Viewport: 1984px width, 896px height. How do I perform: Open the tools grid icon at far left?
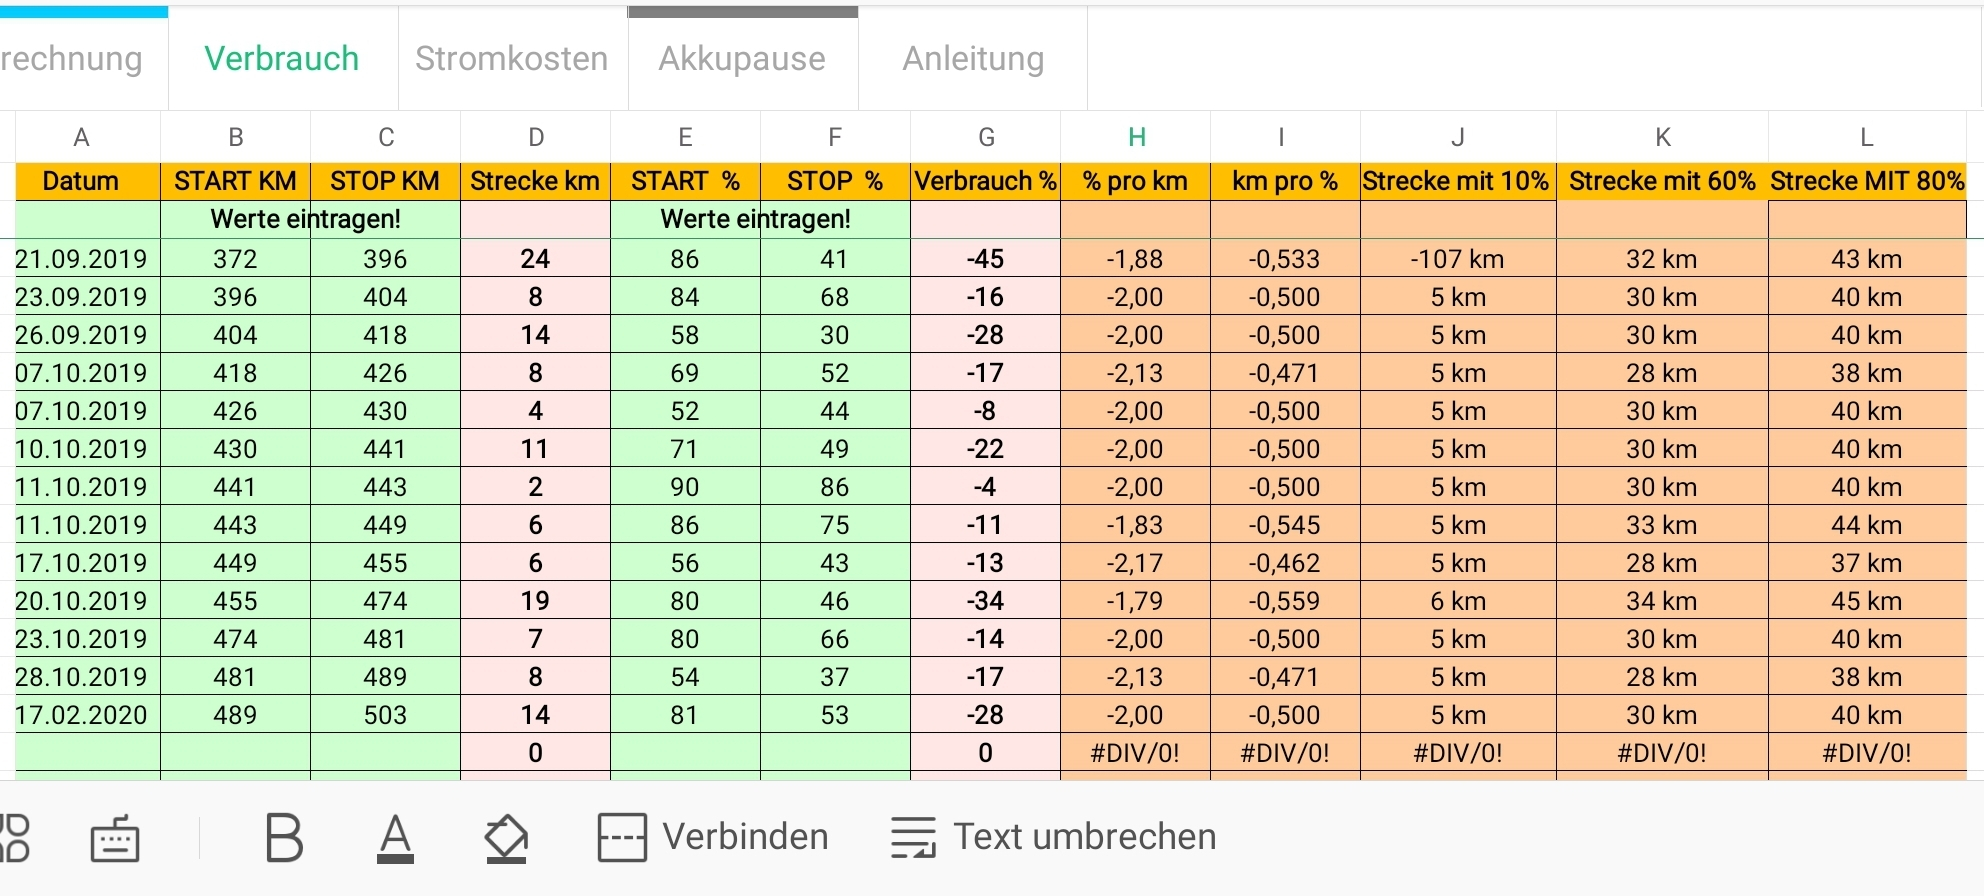tap(14, 838)
